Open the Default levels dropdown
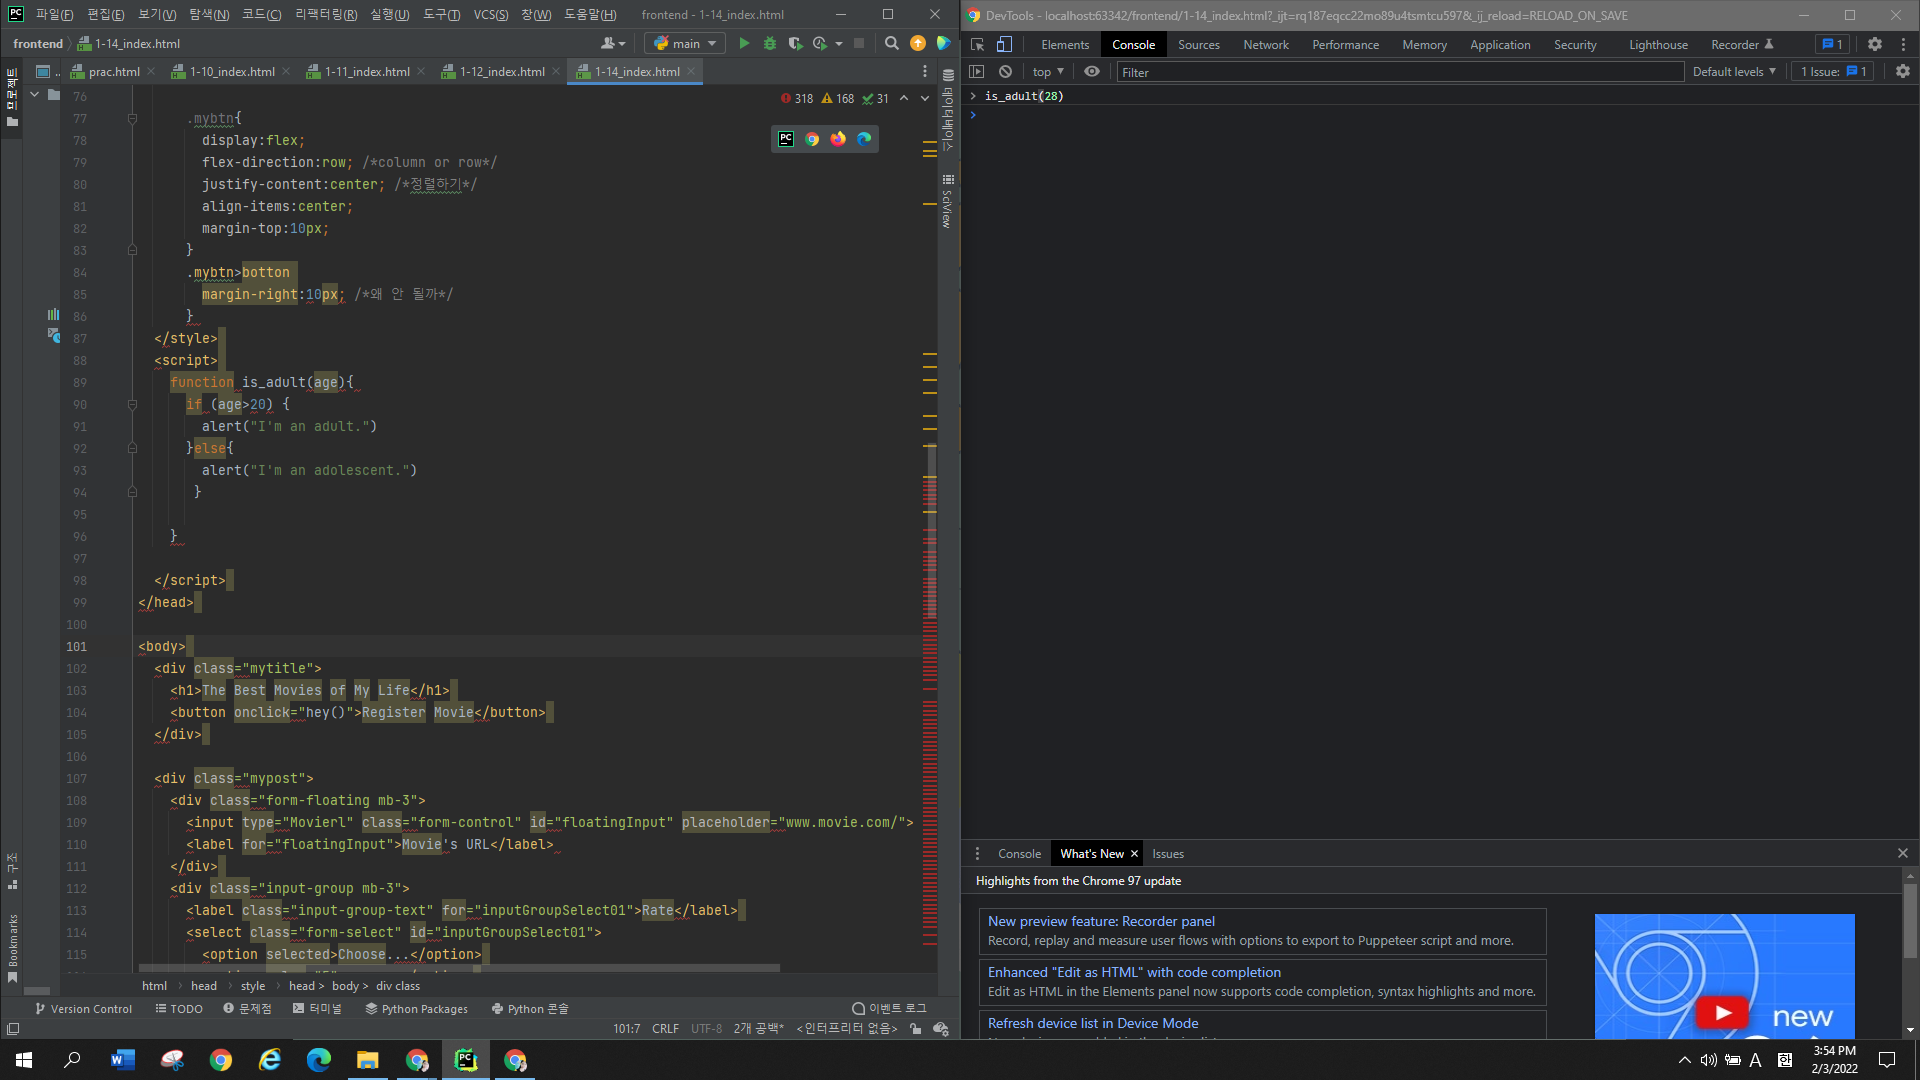Image resolution: width=1920 pixels, height=1080 pixels. point(1734,71)
